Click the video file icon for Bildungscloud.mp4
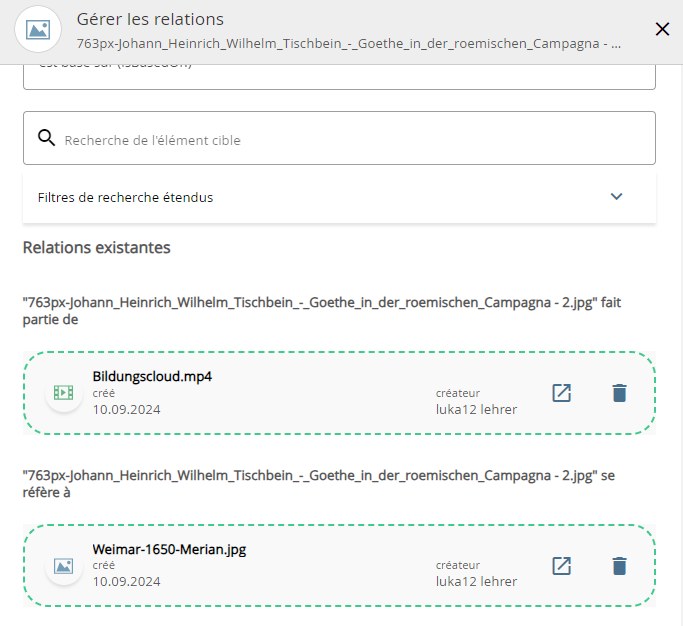Viewport: 683px width, 626px height. 64,393
